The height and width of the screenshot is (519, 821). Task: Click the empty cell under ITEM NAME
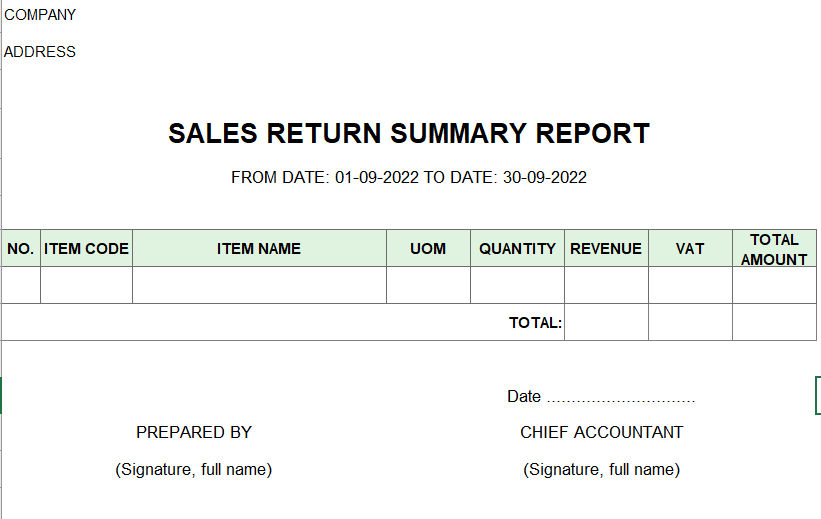click(x=259, y=285)
